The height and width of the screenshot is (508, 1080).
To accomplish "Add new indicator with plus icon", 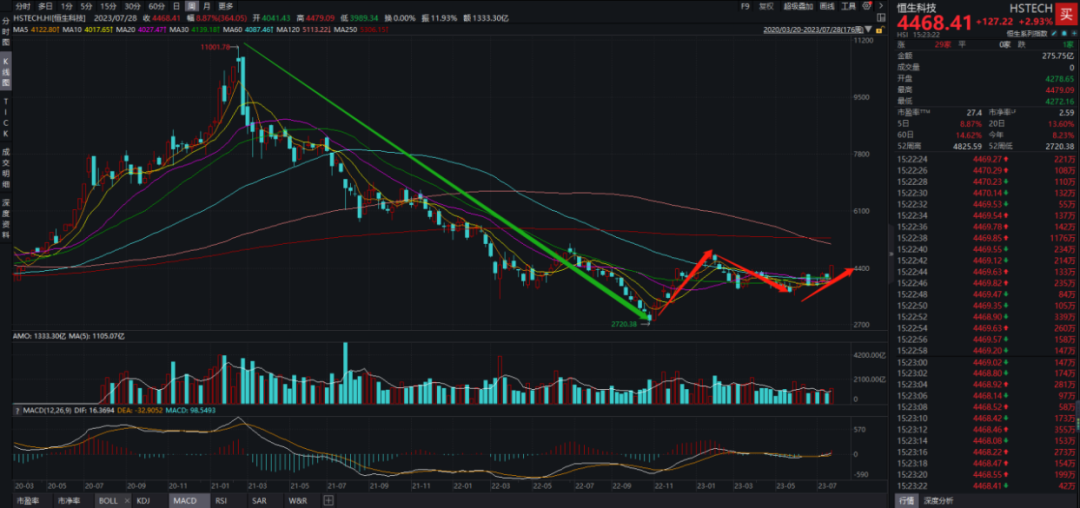I will coord(328,500).
